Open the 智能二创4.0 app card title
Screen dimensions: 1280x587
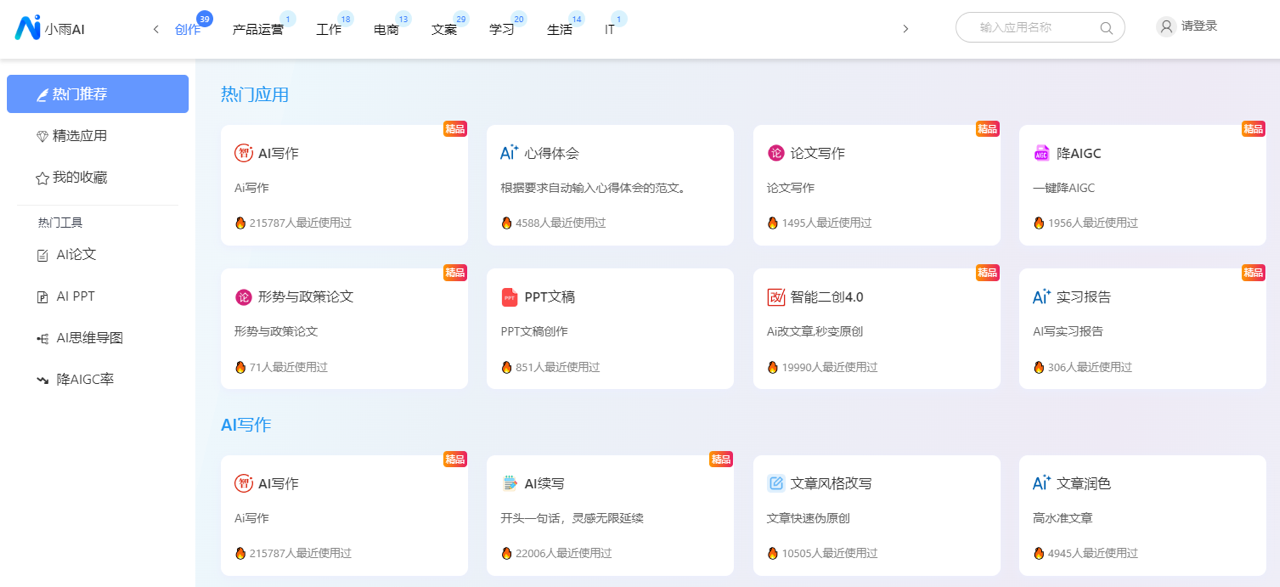(x=827, y=297)
